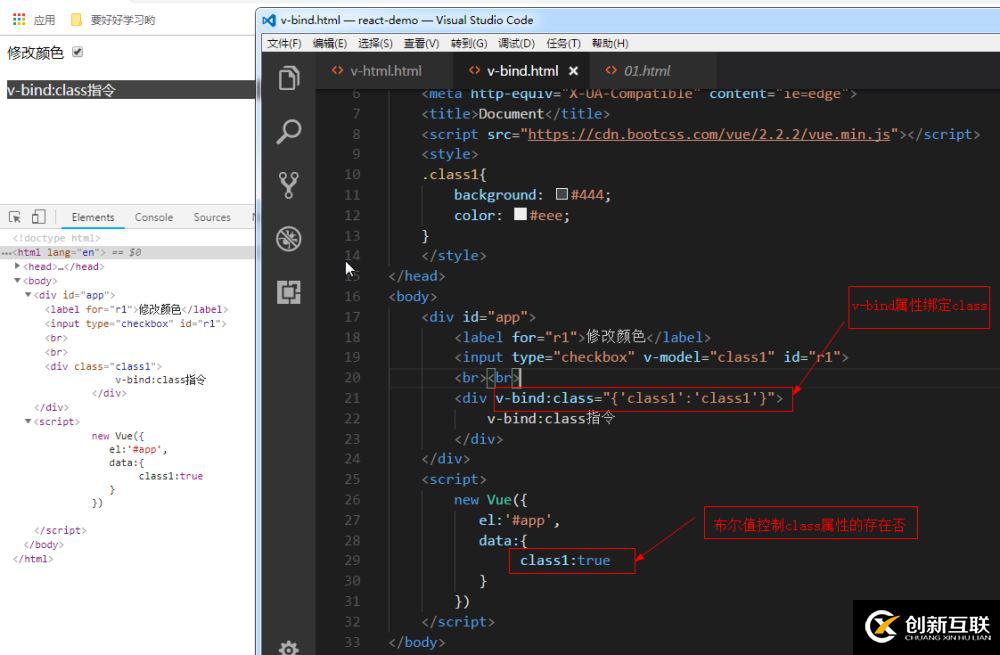This screenshot has width=1000, height=655.
Task: Open the Manage gear in VS Code
Action: [289, 648]
